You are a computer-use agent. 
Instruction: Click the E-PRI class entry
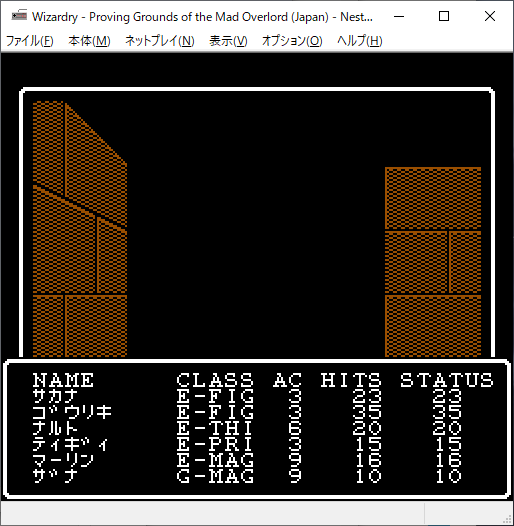215,444
